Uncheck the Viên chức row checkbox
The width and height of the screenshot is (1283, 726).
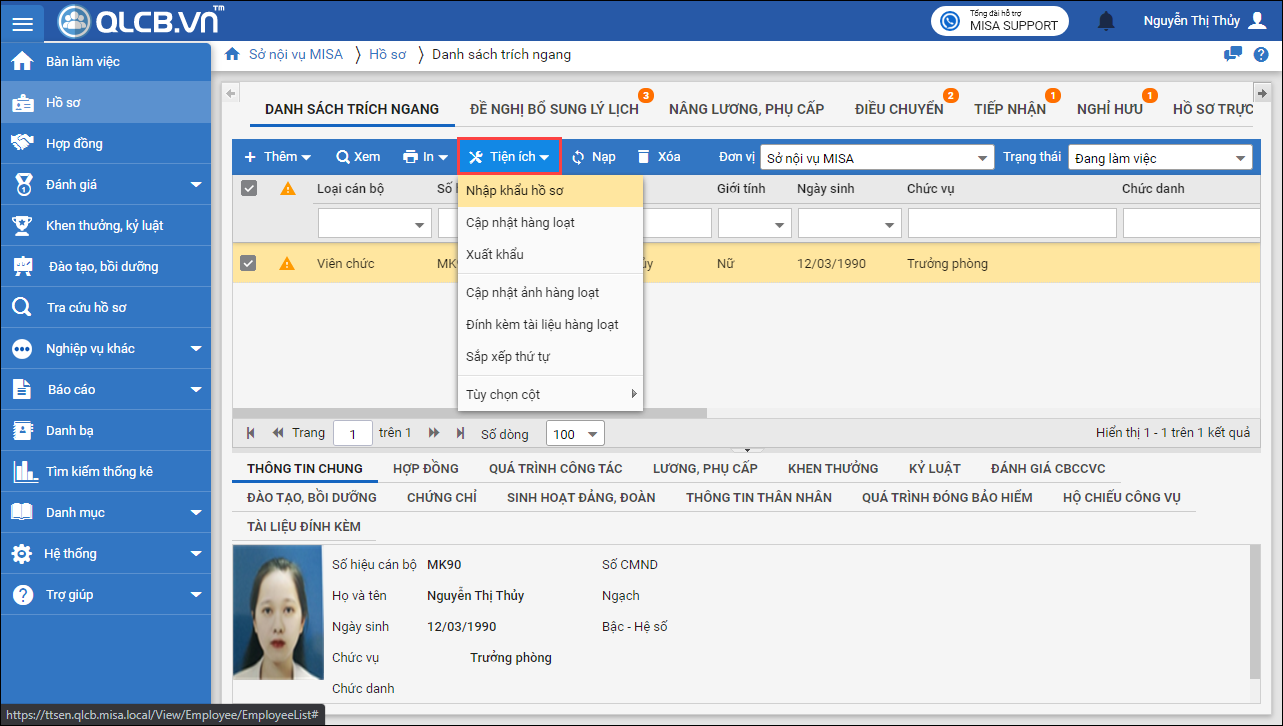249,264
